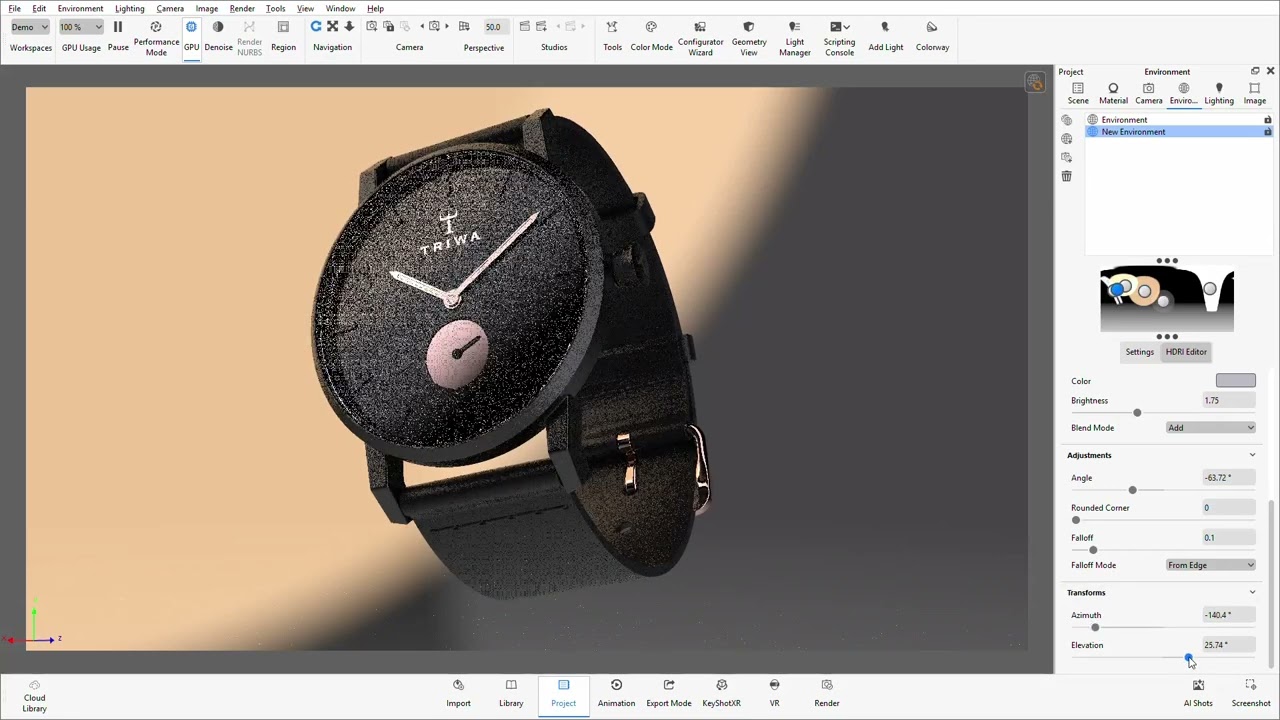Screen dimensions: 1280x720
Task: Collapse the Adjustments section
Action: (x=1252, y=455)
